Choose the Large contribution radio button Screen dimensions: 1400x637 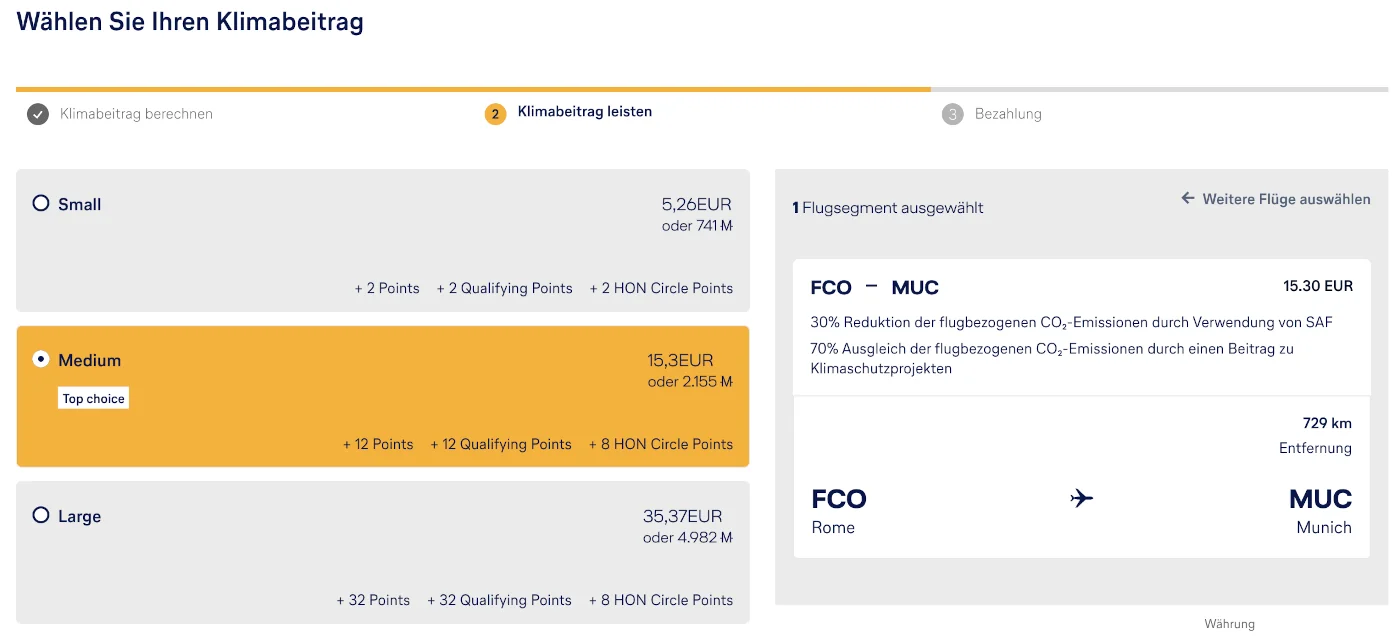[x=41, y=515]
